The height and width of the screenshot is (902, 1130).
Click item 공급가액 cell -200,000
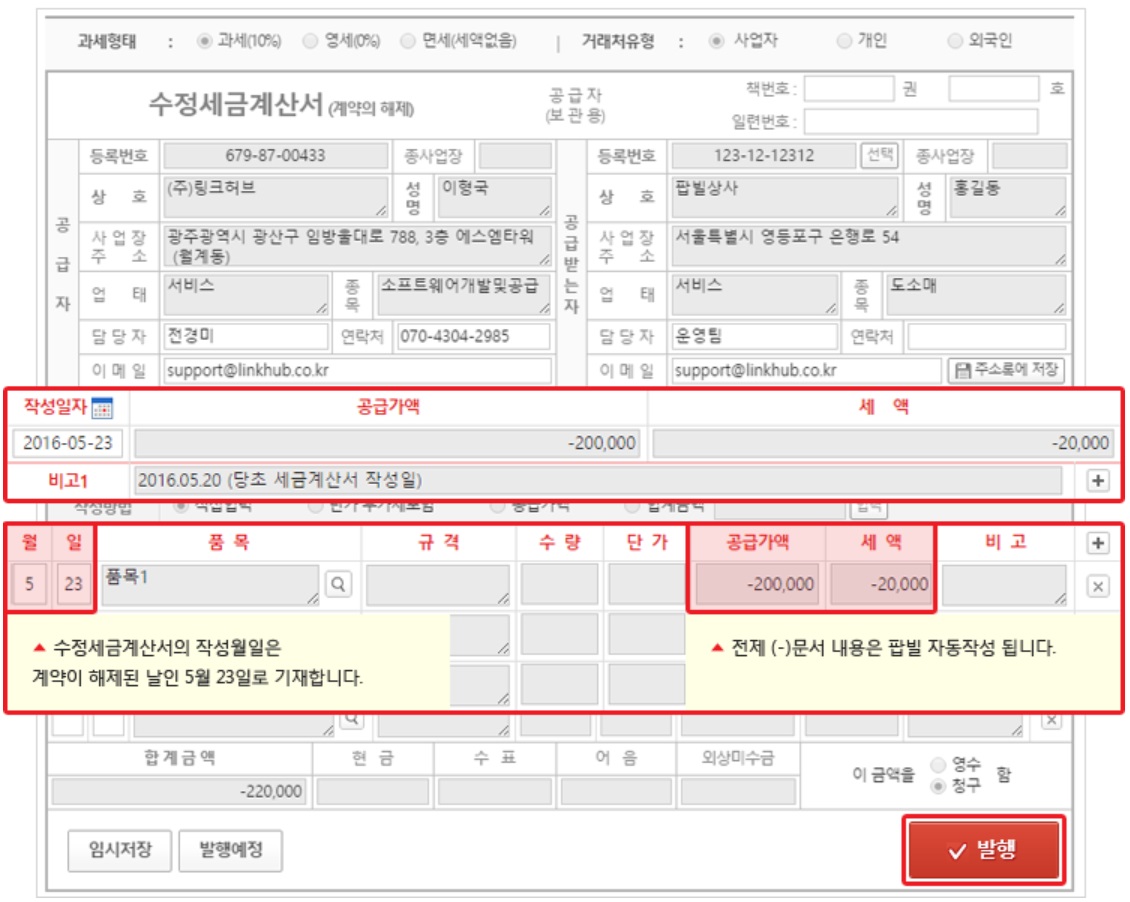(757, 584)
